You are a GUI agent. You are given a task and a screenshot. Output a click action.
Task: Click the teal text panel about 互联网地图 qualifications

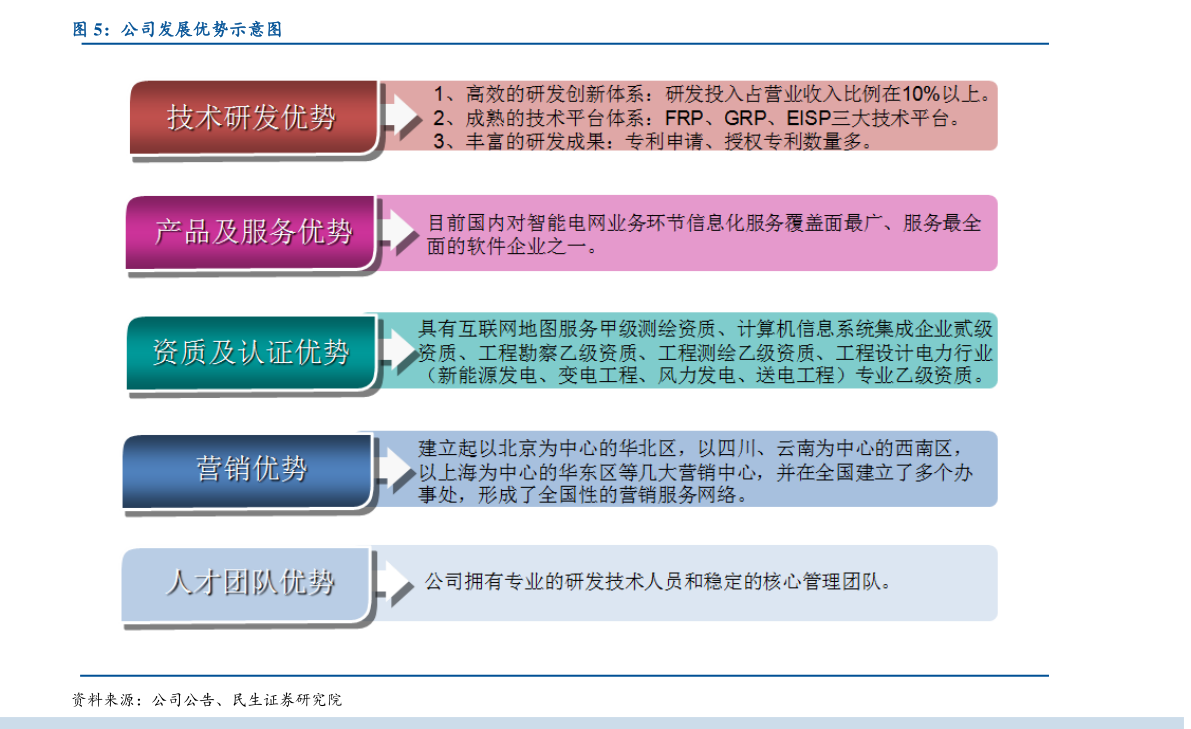(704, 351)
